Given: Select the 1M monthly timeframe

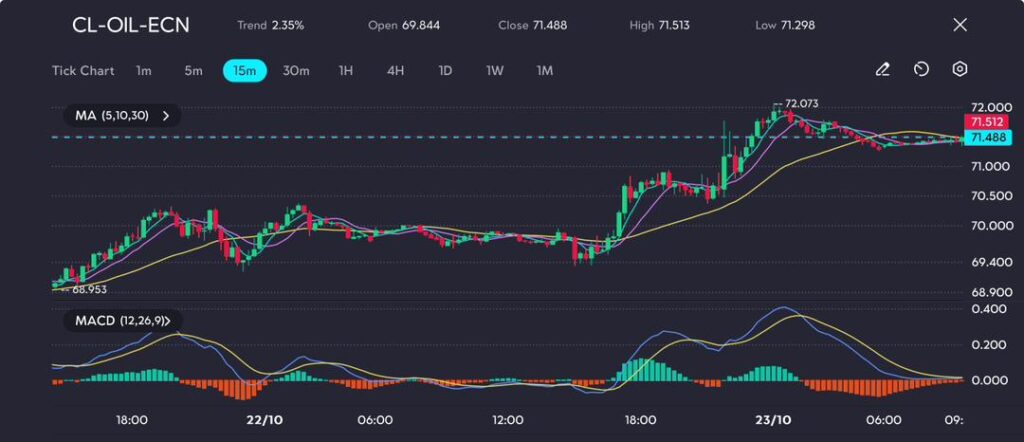Looking at the screenshot, I should click(545, 71).
